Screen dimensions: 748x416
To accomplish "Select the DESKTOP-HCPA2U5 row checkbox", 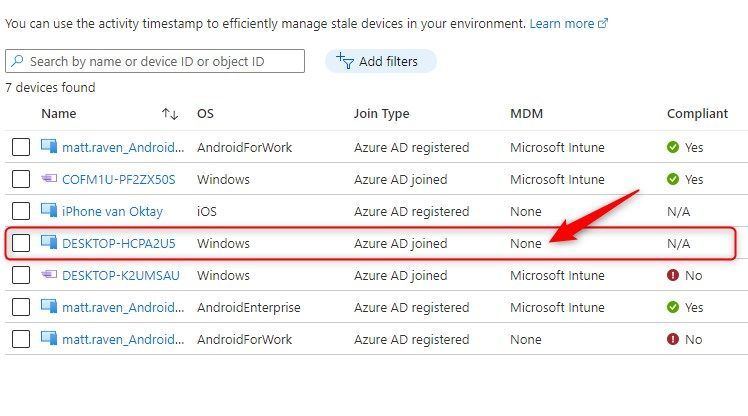I will pyautogui.click(x=21, y=243).
